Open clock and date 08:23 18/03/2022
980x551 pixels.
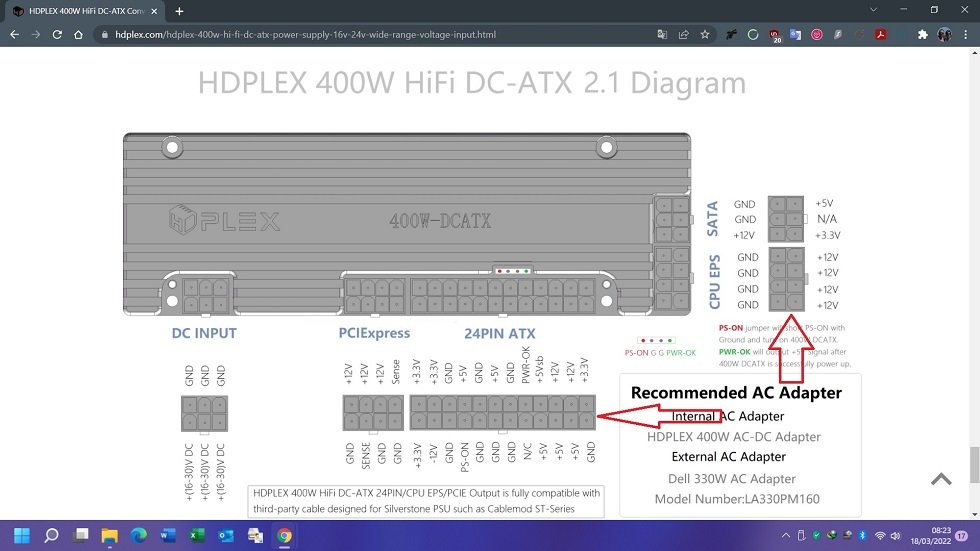(x=931, y=535)
